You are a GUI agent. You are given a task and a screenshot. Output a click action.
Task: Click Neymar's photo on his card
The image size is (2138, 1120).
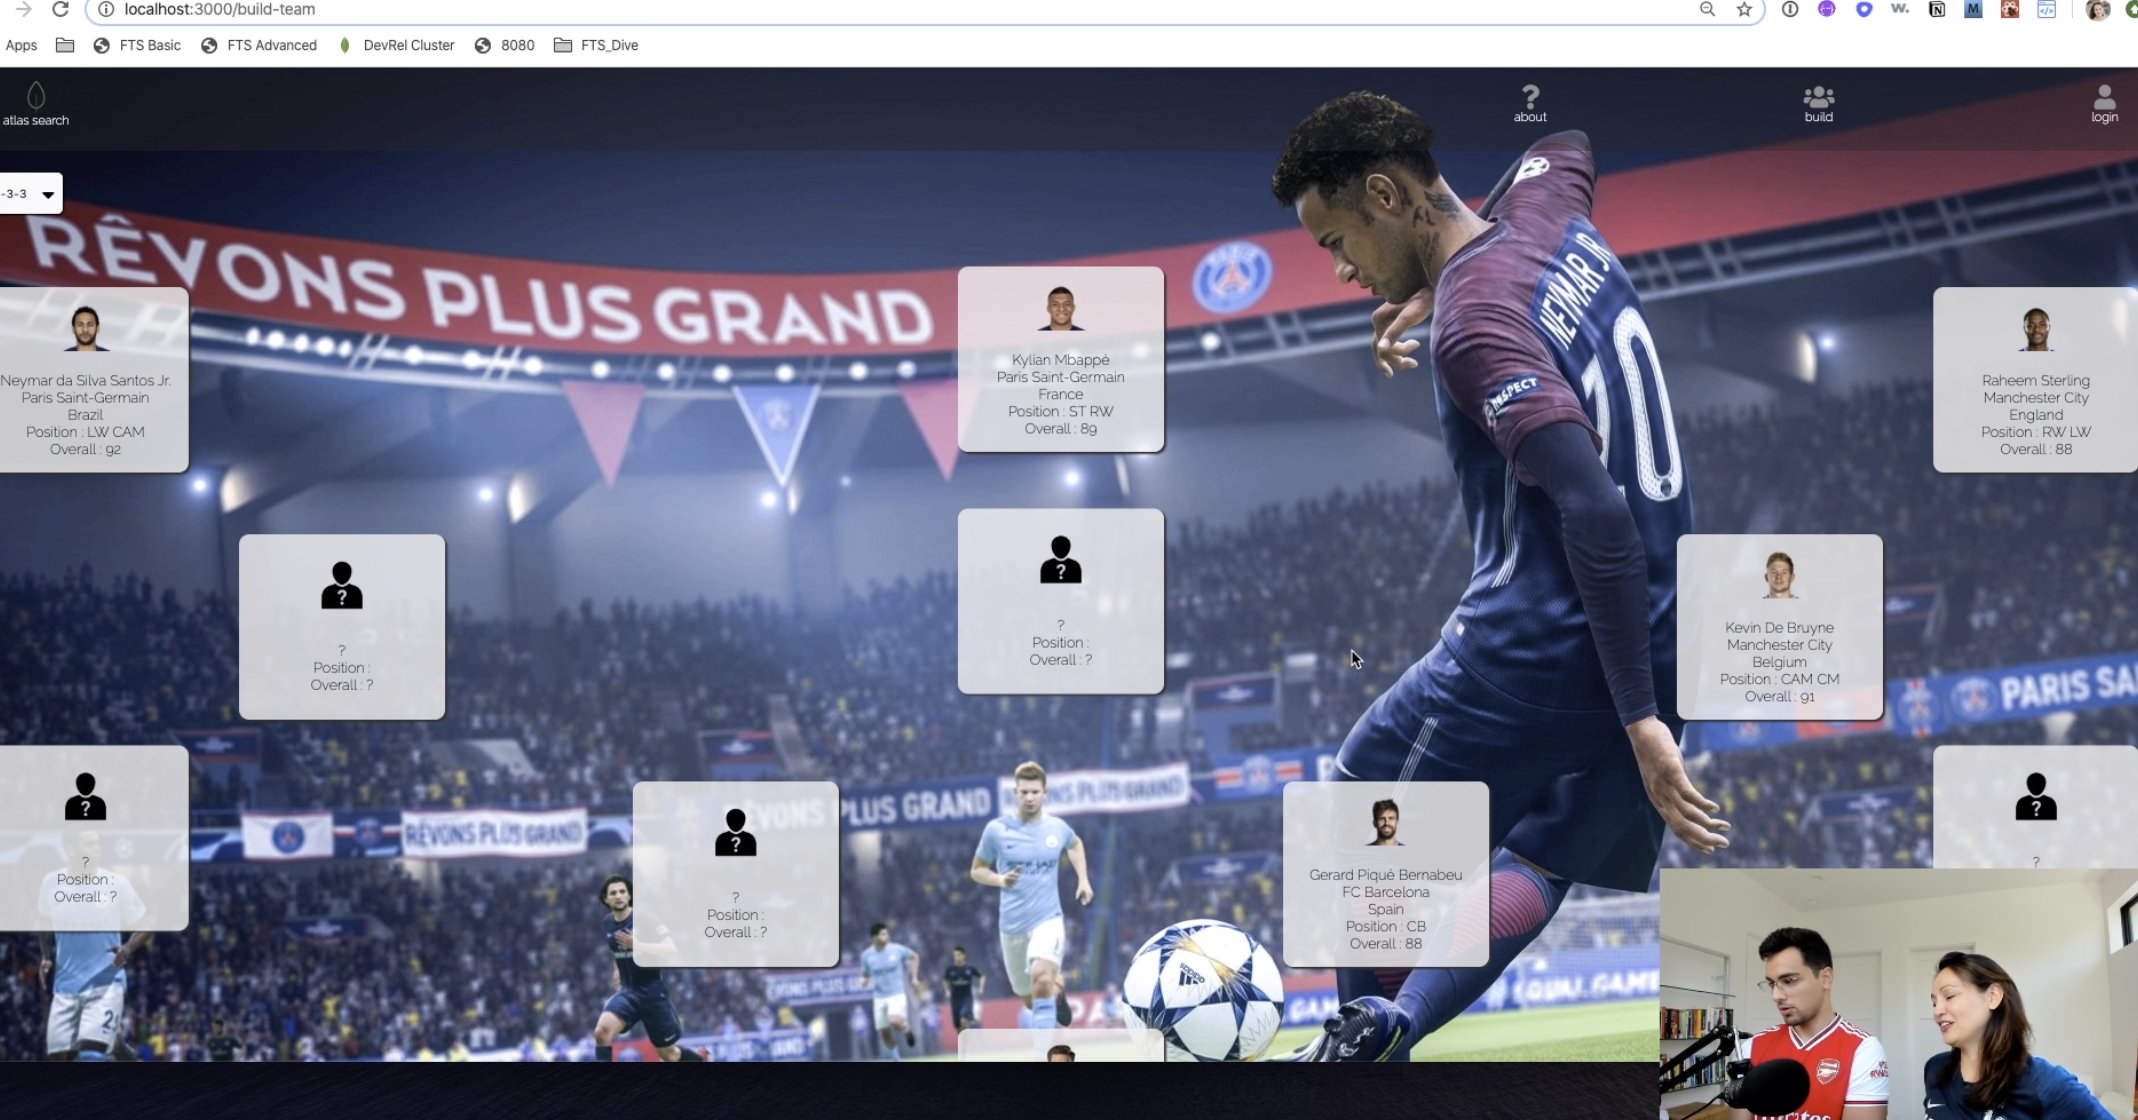tap(85, 329)
